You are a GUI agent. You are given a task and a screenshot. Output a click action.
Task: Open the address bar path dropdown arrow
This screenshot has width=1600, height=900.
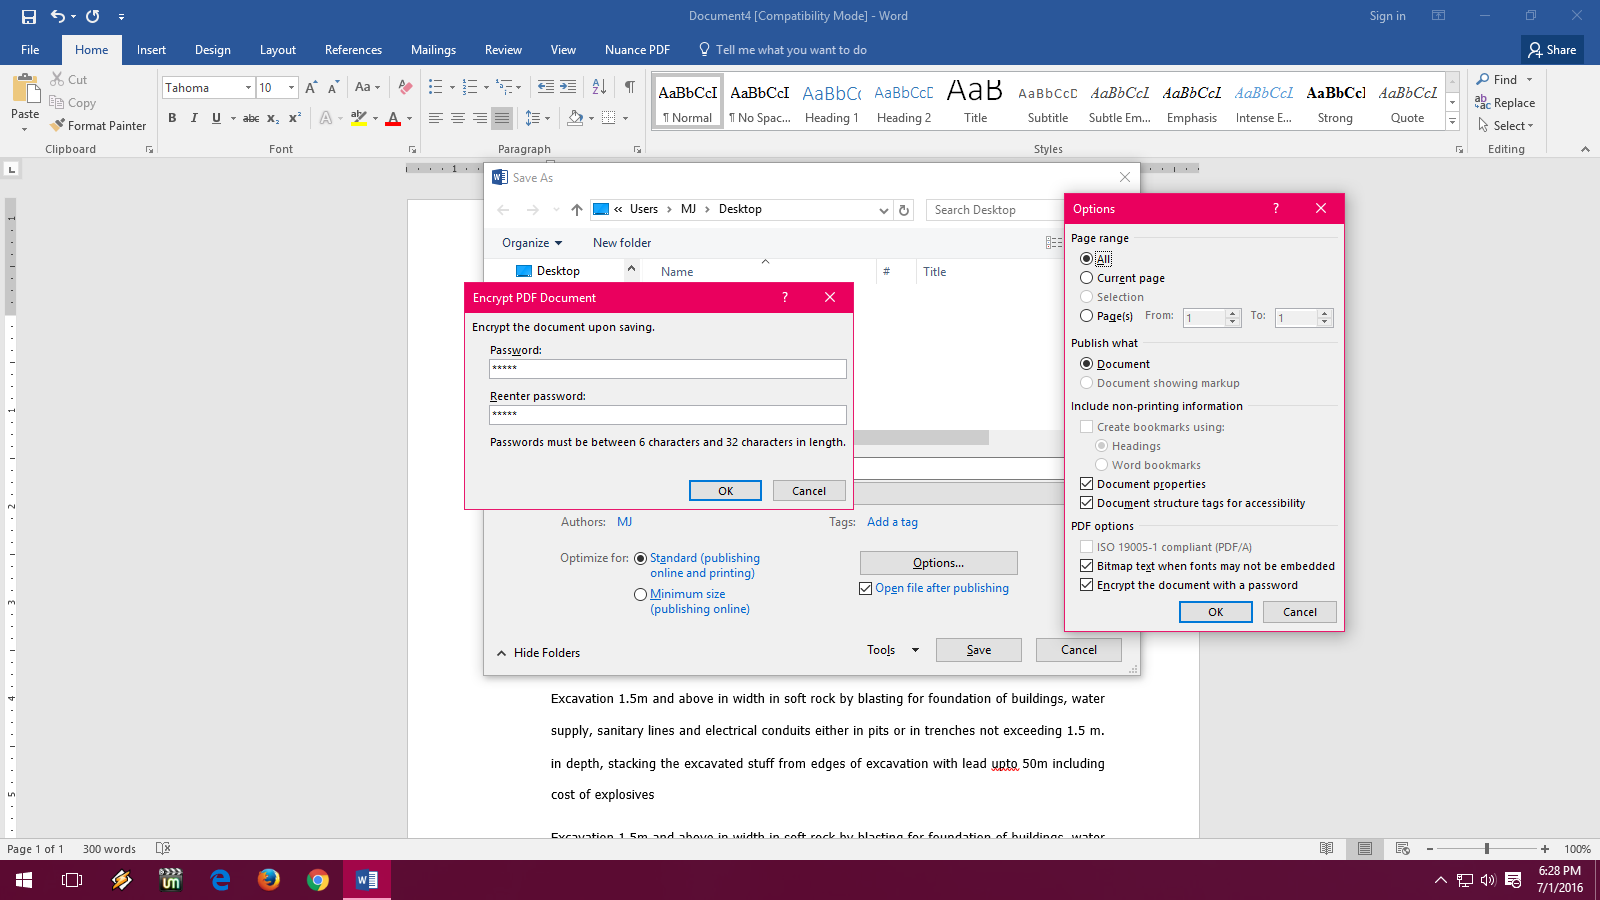[883, 210]
